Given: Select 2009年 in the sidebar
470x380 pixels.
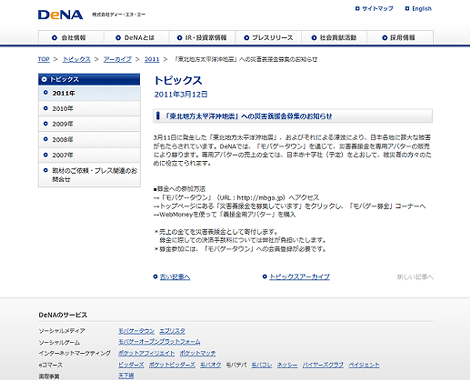Looking at the screenshot, I should (89, 124).
